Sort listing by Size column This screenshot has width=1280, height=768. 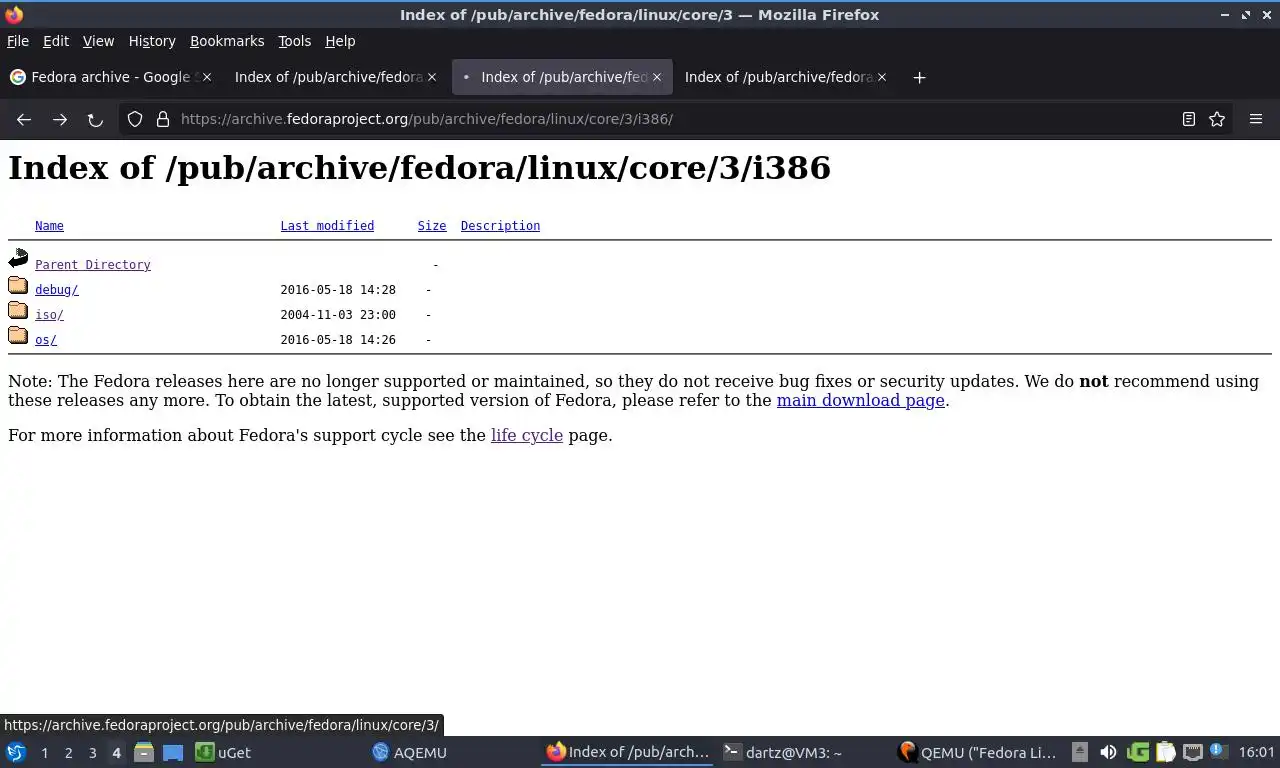(x=432, y=226)
